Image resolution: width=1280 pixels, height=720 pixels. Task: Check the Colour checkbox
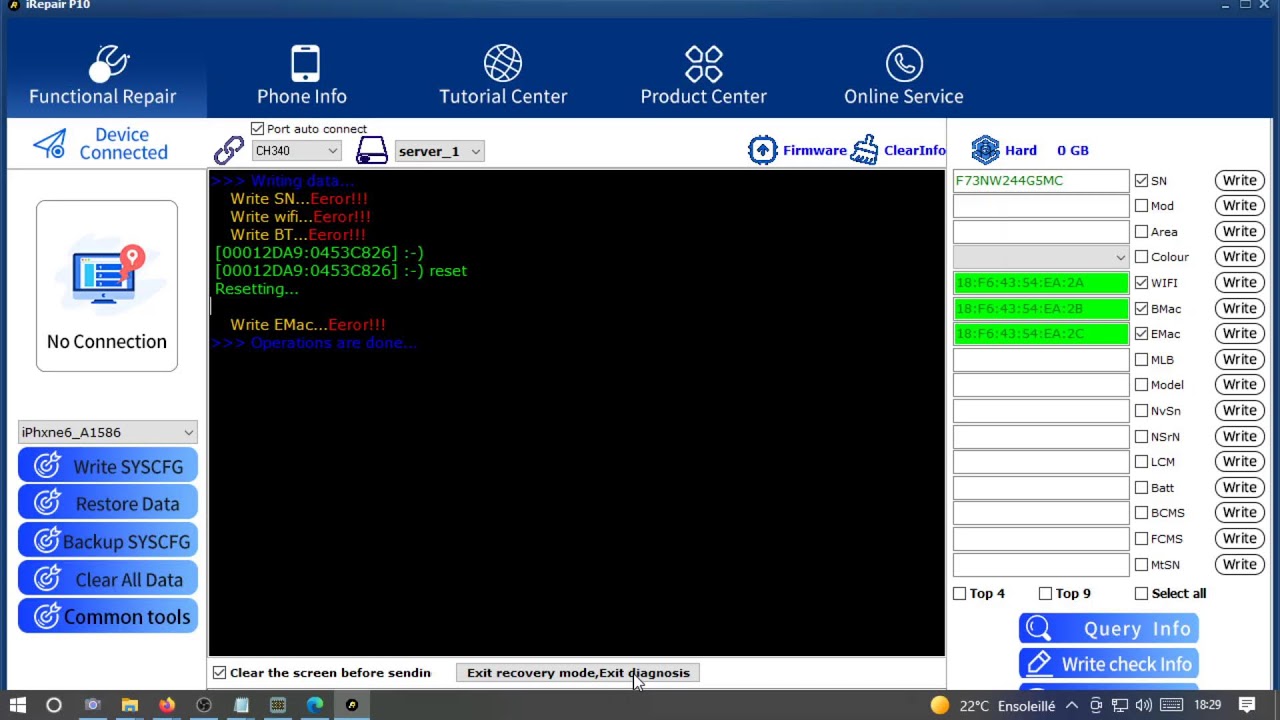(x=1141, y=257)
